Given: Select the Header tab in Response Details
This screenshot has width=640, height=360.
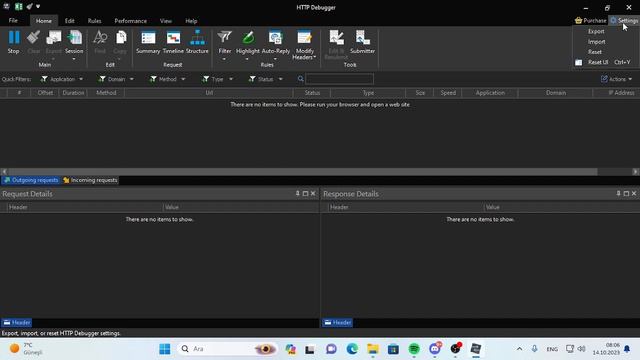Looking at the screenshot, I should (x=338, y=322).
